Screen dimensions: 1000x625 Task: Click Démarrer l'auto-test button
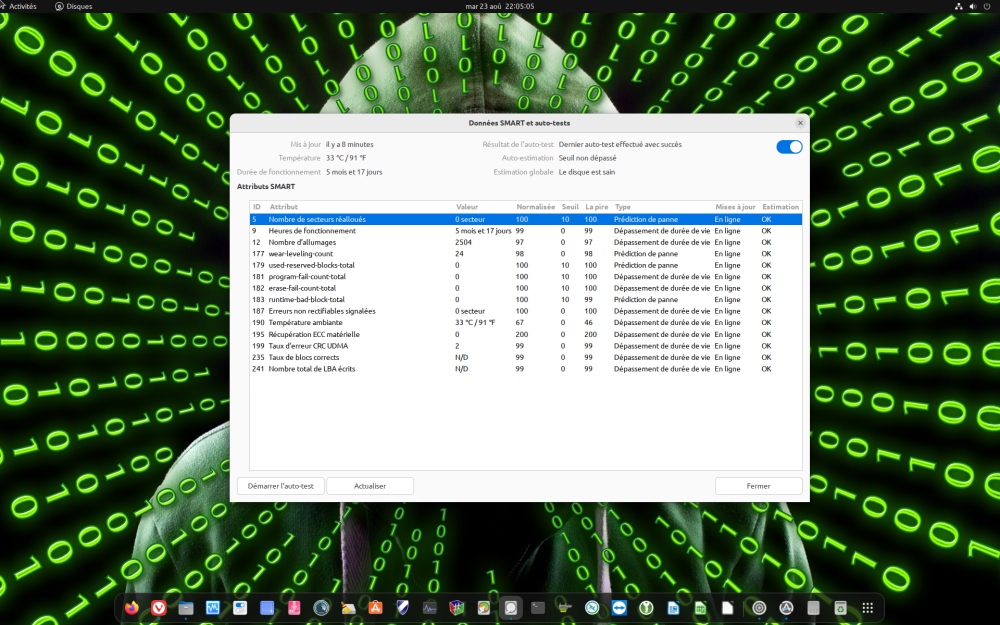point(281,486)
